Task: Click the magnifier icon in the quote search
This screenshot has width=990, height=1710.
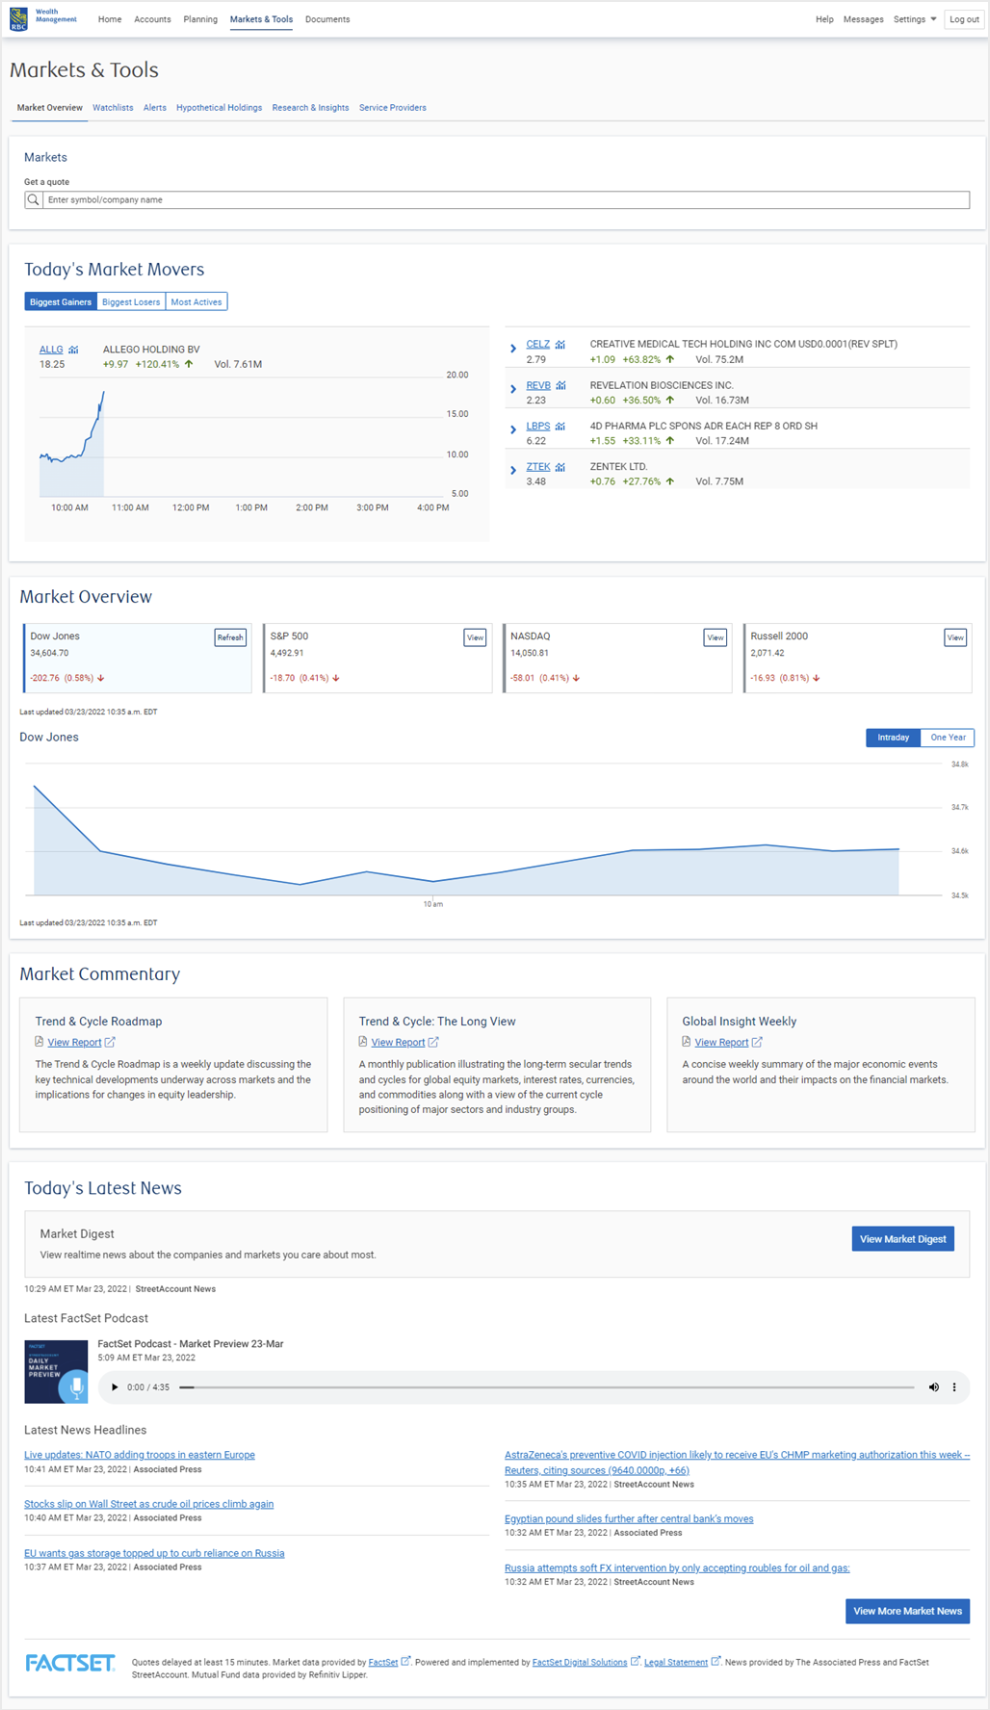Action: tap(34, 200)
